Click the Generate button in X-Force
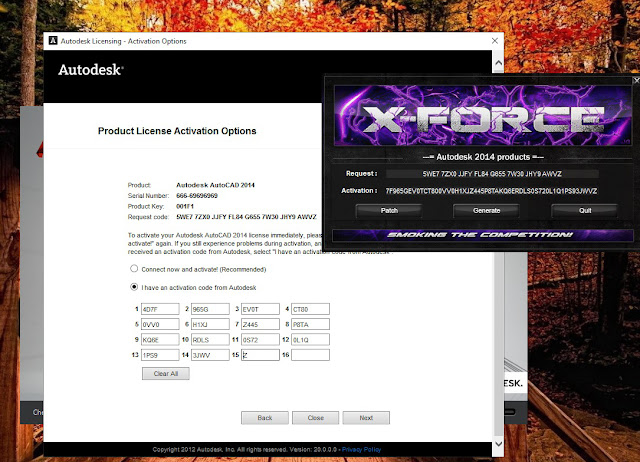The width and height of the screenshot is (640, 462). click(x=486, y=210)
